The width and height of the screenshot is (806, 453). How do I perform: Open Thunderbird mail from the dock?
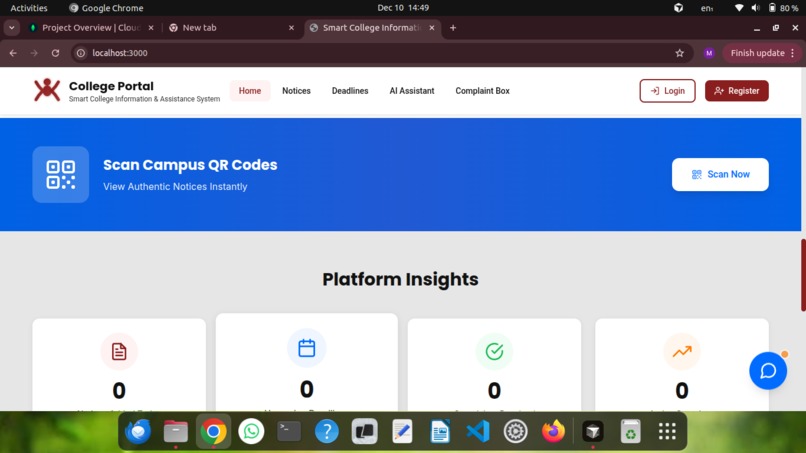coord(138,431)
